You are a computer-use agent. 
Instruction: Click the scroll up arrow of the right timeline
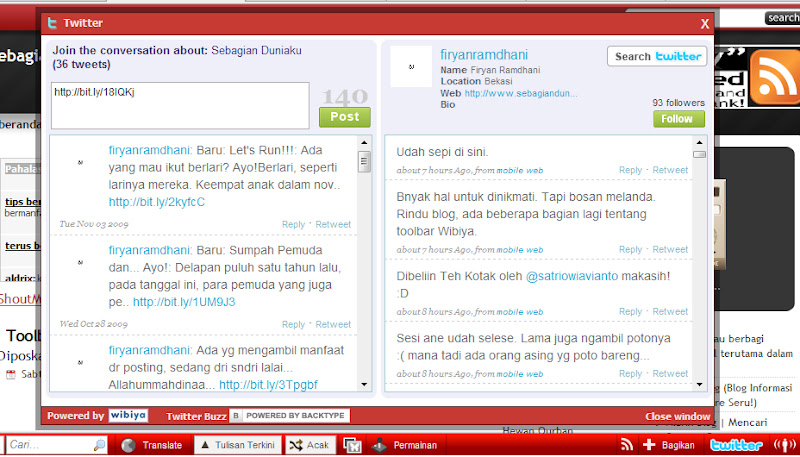(x=699, y=143)
